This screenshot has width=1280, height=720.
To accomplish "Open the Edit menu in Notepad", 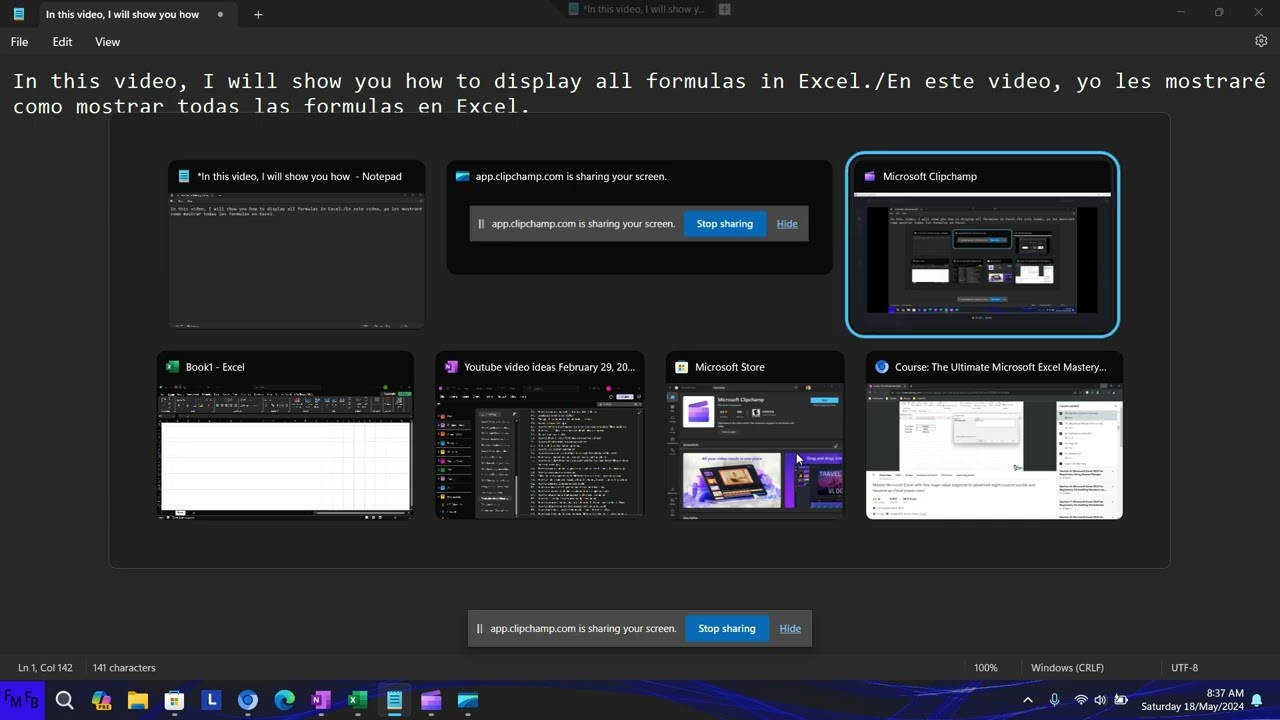I will [62, 42].
